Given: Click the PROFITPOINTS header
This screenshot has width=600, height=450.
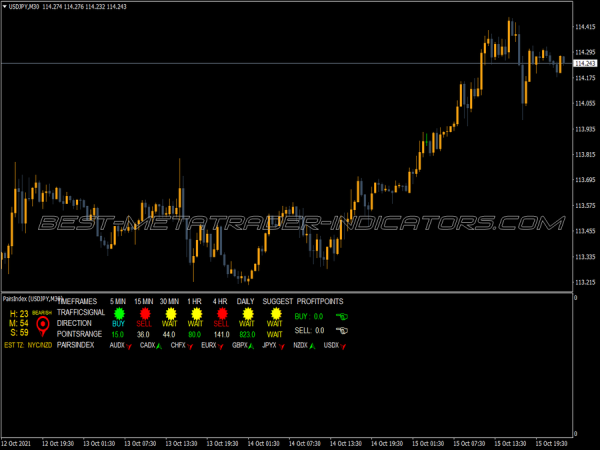Looking at the screenshot, I should tap(320, 302).
